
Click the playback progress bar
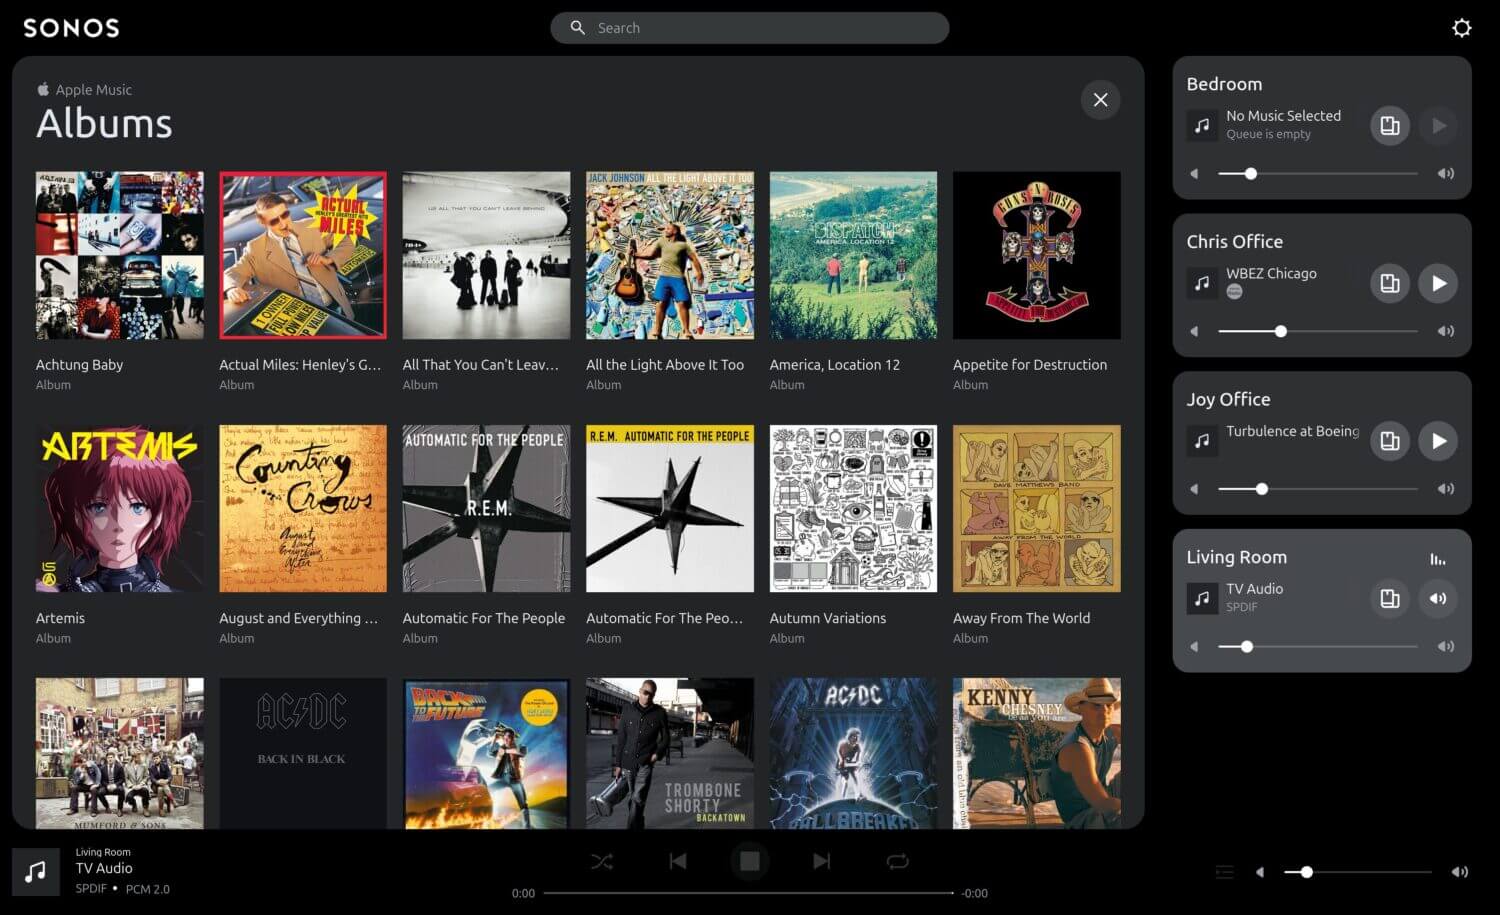748,893
